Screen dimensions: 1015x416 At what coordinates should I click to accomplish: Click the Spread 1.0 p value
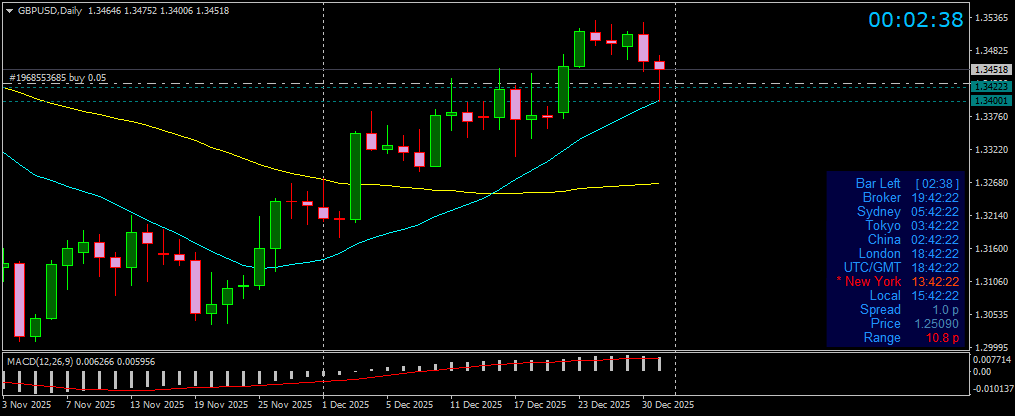tap(946, 310)
